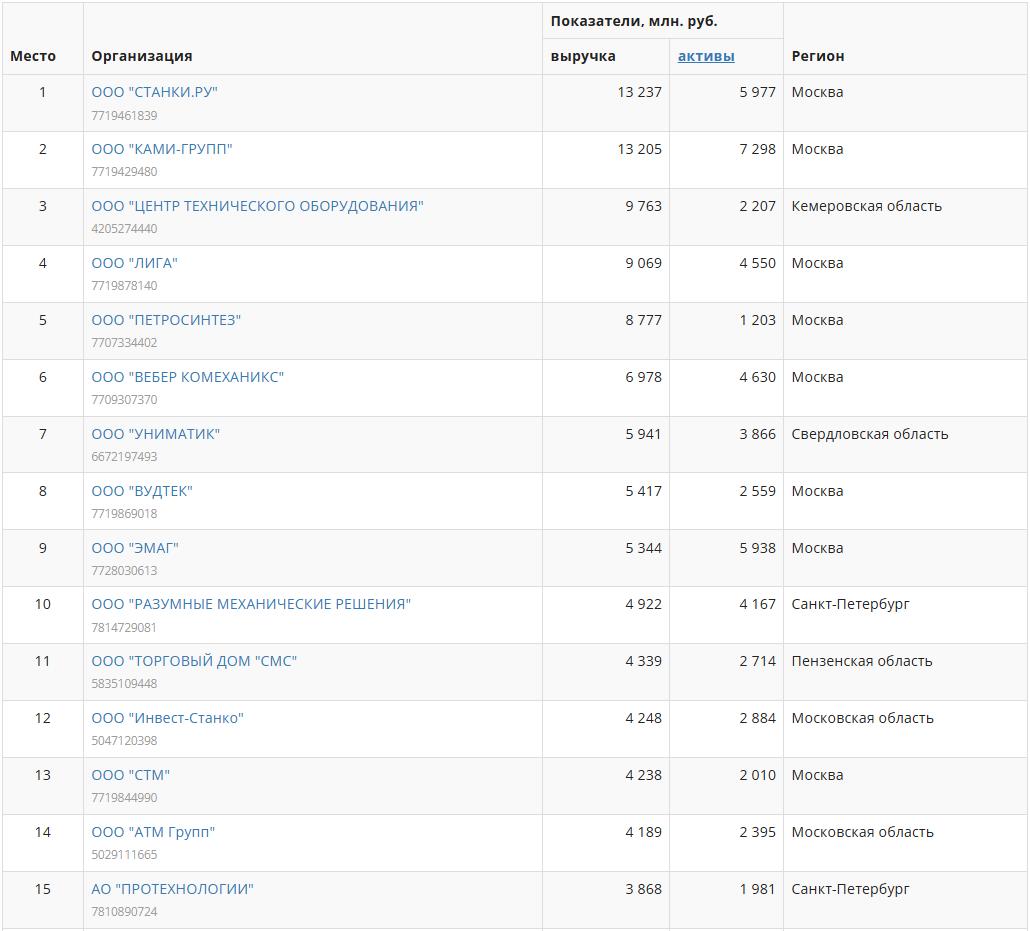The width and height of the screenshot is (1030, 931).
Task: Click АО "ПРОТЕХНОЛОГИИ" company link
Action: (172, 889)
